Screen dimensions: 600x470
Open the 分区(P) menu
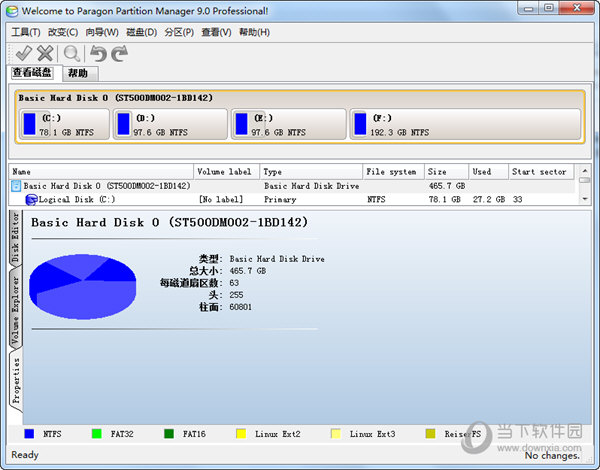tap(179, 32)
